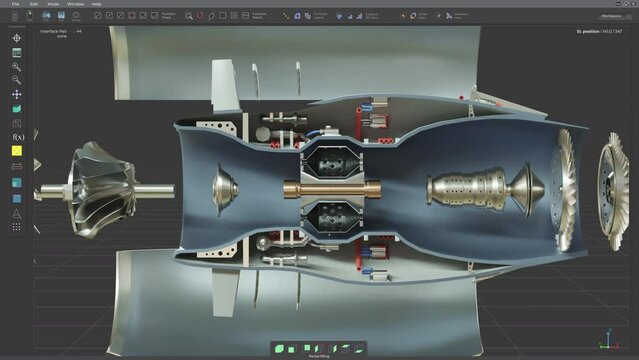
Task: Click the yellow square highlighted sidebar tool
Action: click(17, 151)
